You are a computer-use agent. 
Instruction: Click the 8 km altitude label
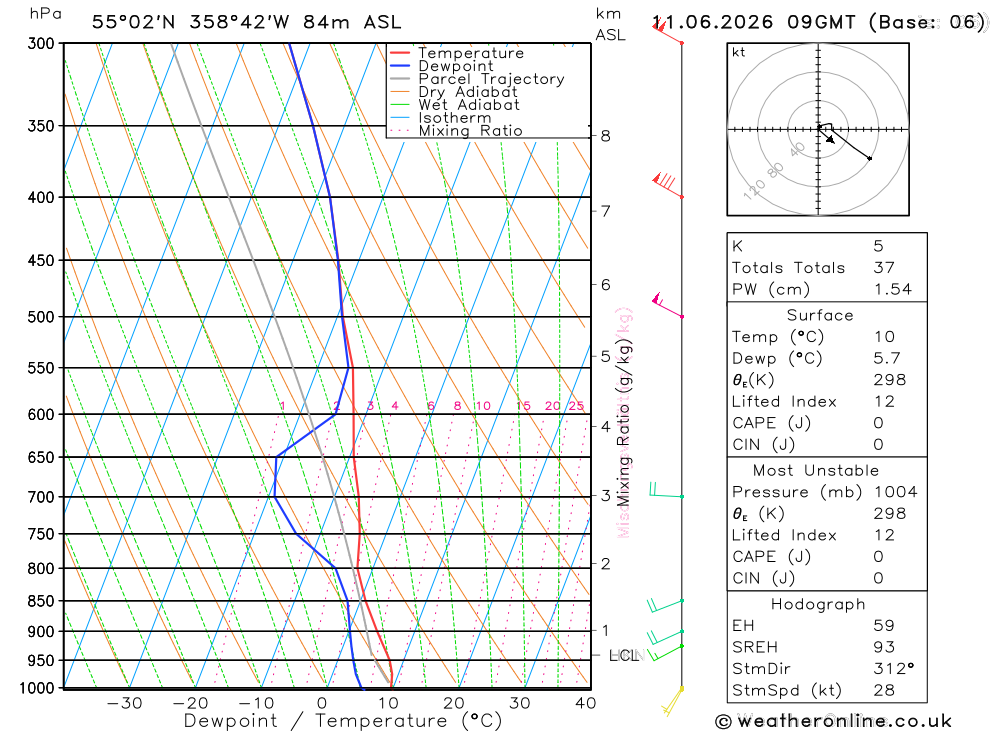point(605,136)
